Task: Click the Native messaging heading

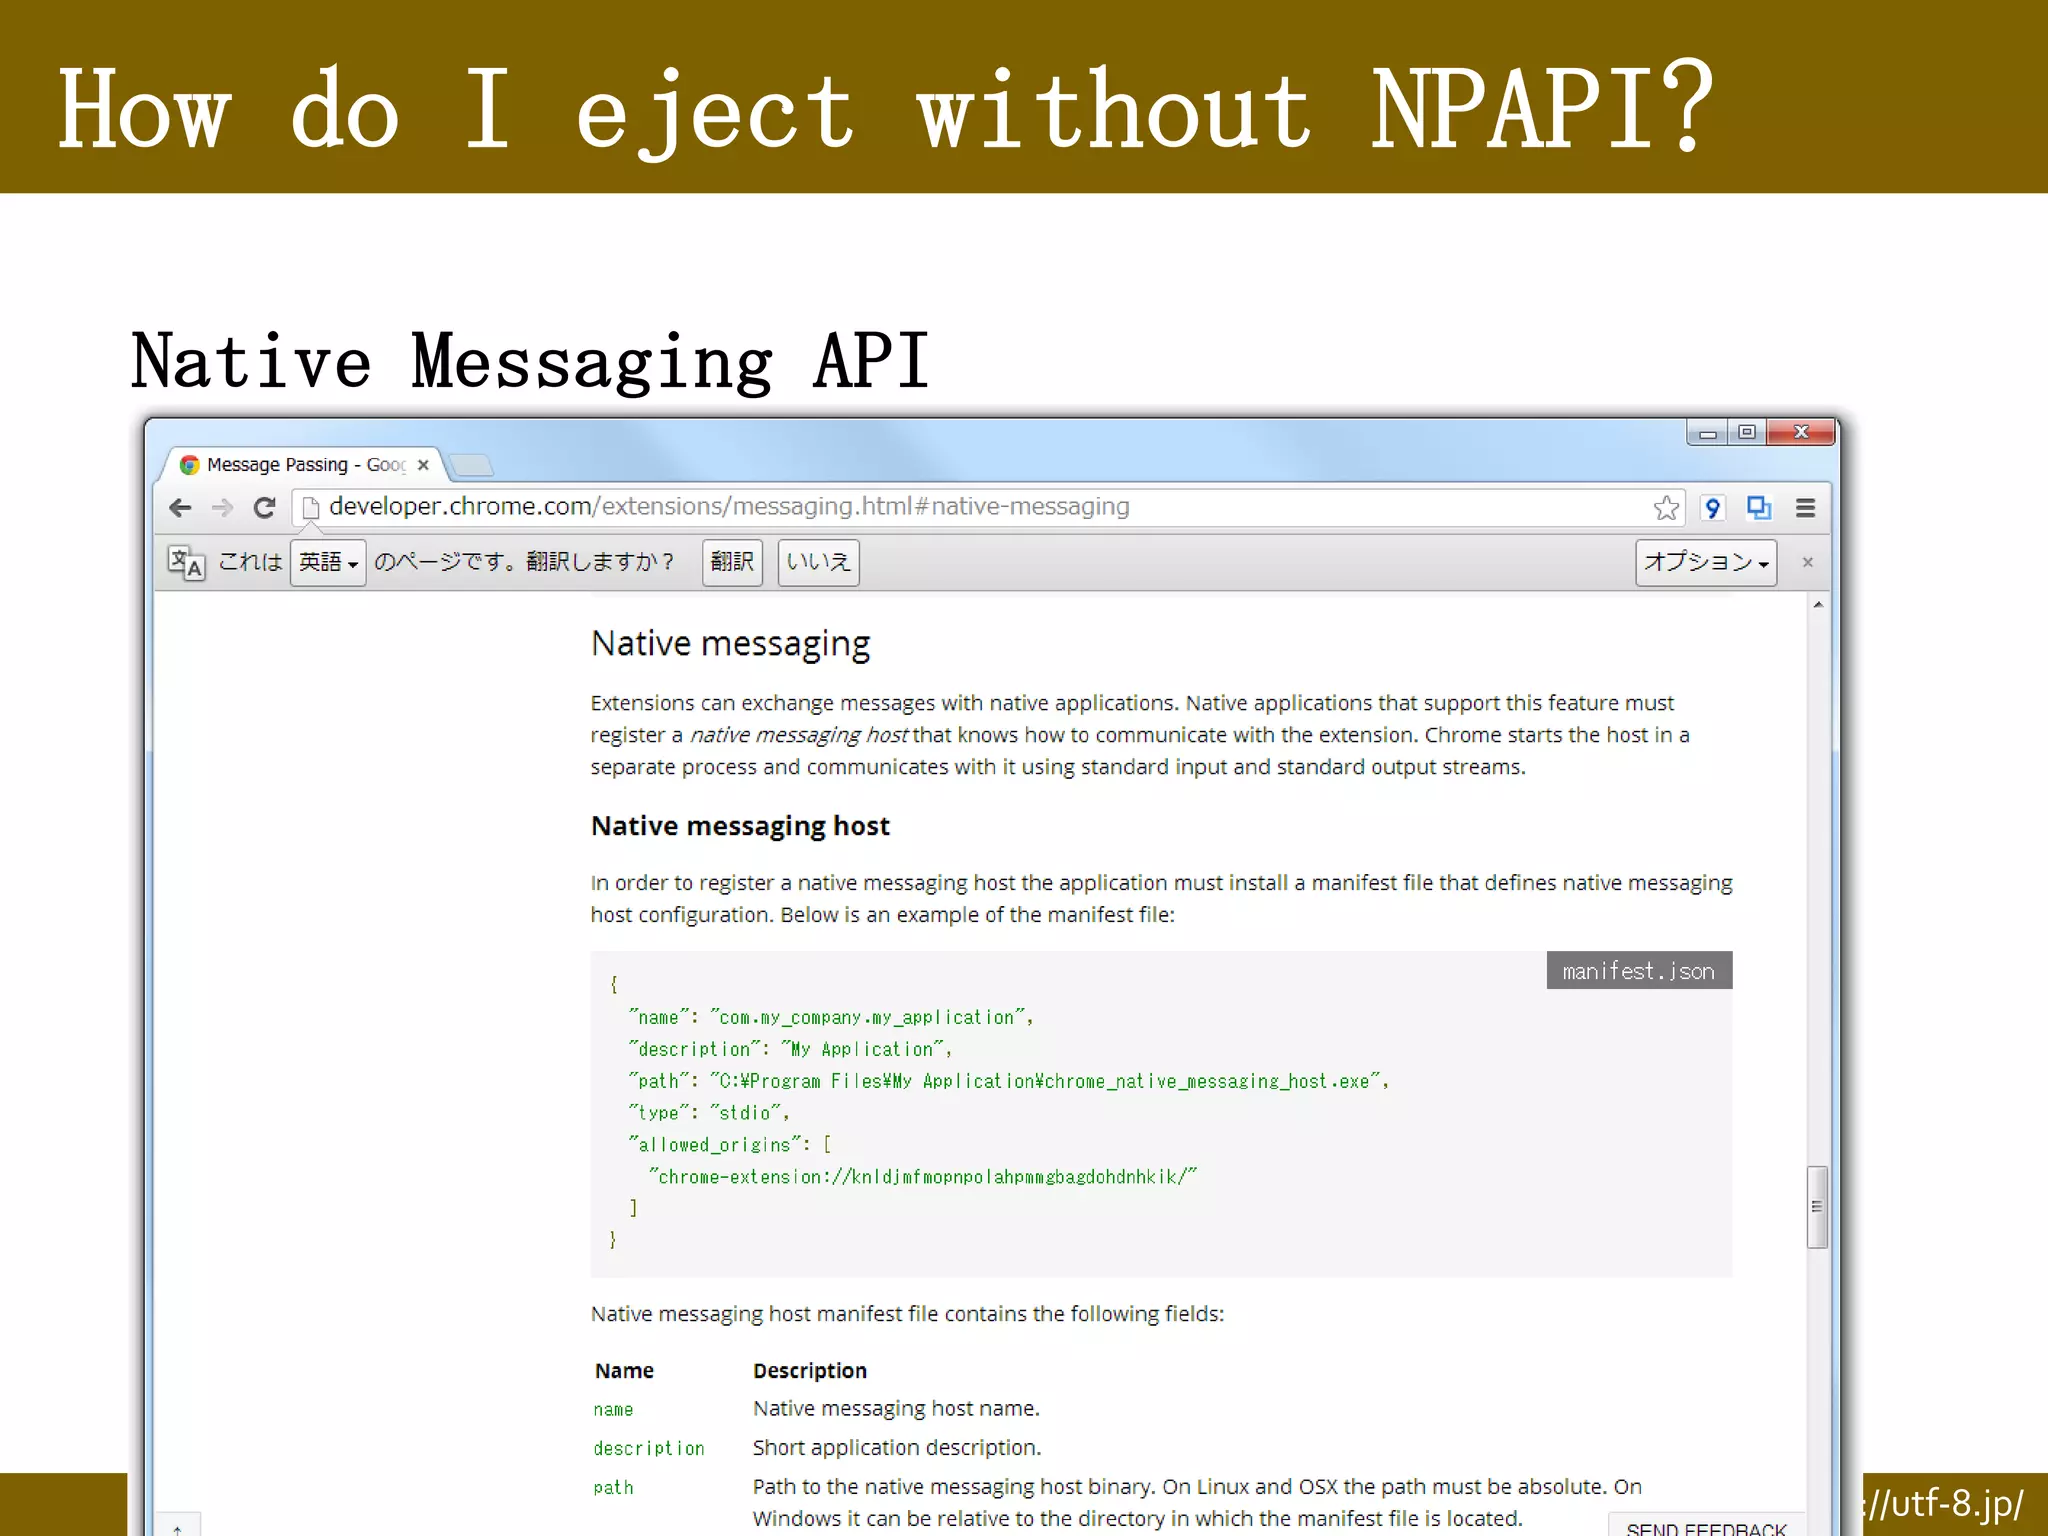Action: 730,643
